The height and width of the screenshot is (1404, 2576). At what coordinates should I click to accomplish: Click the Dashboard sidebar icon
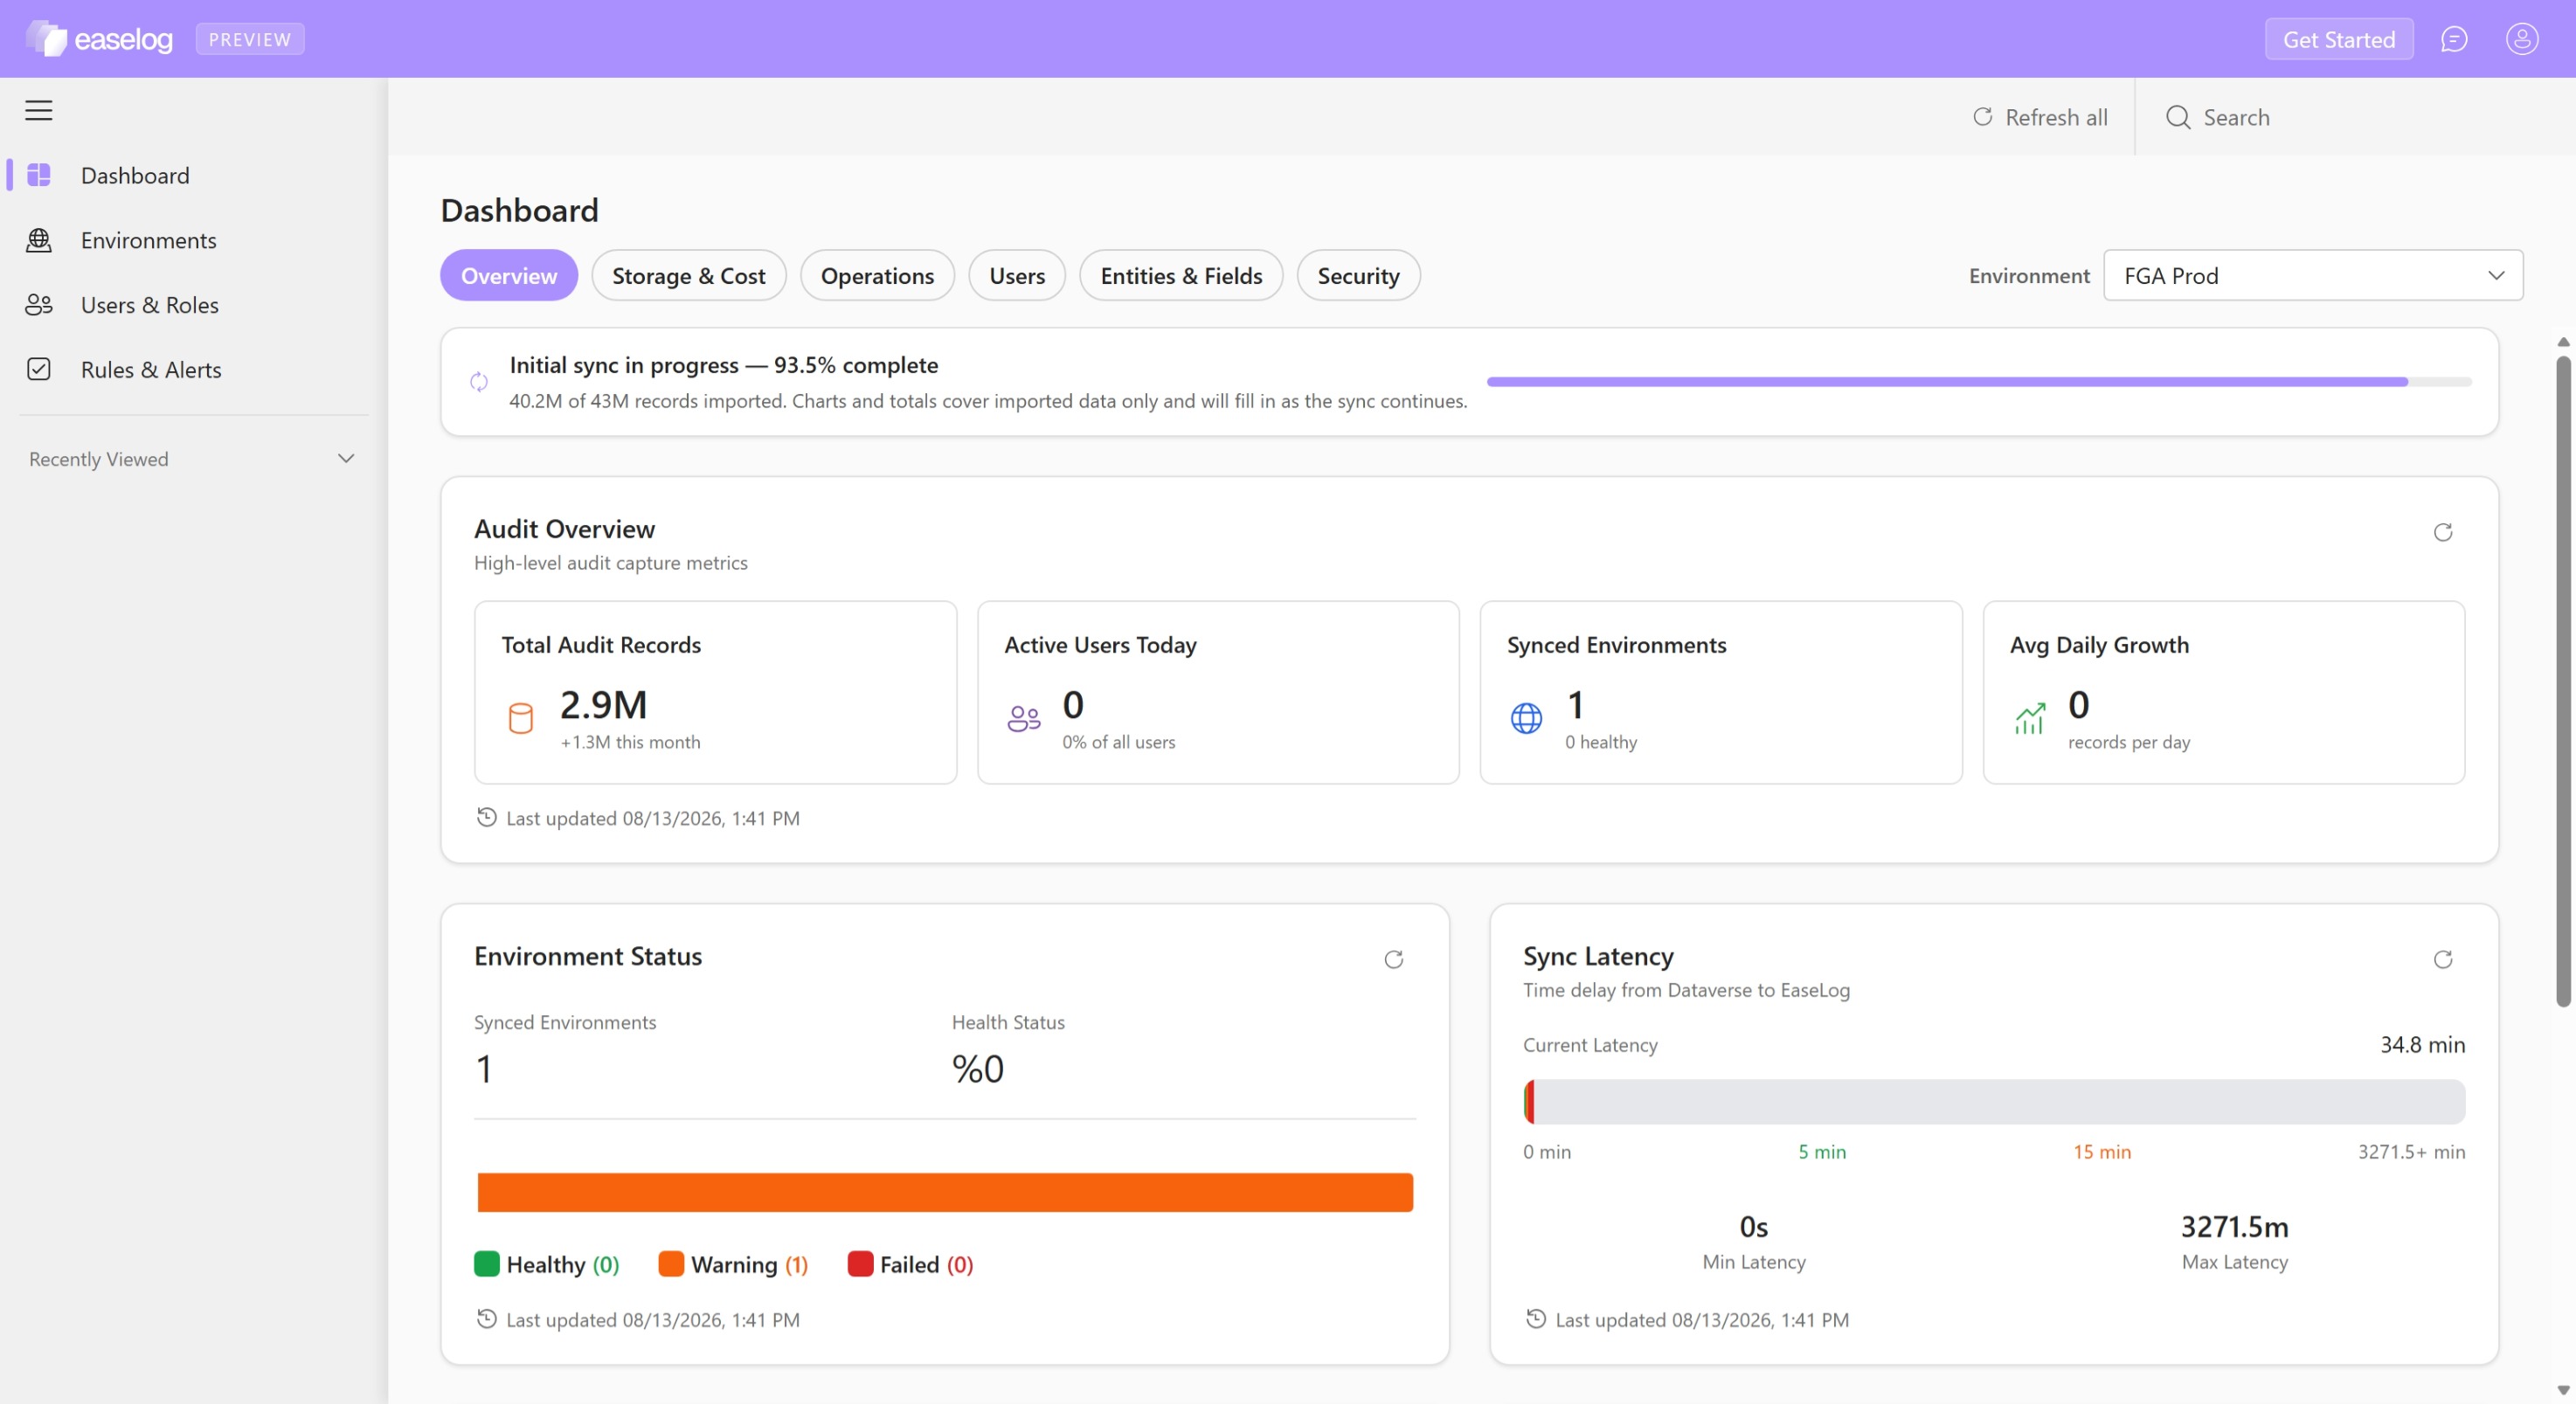point(39,175)
